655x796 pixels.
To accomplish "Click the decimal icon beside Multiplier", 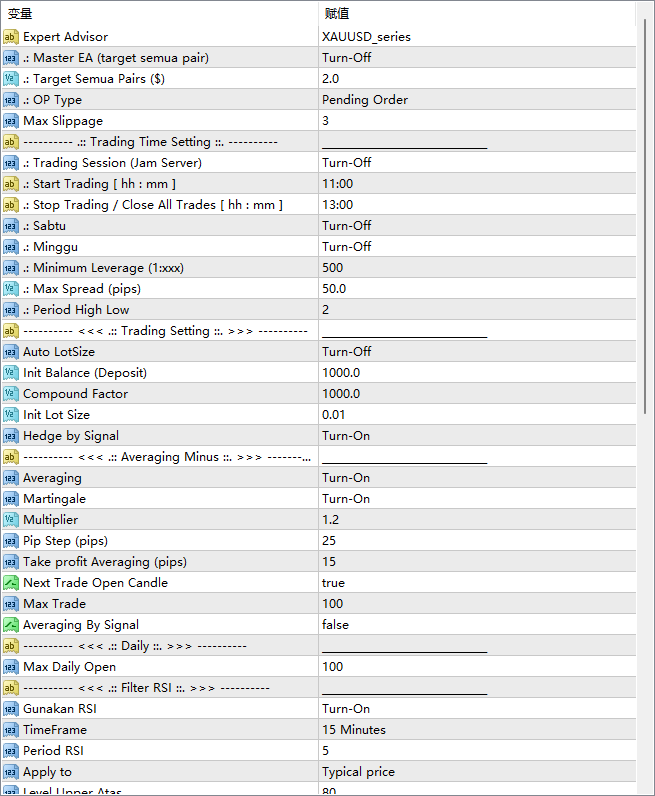I will pyautogui.click(x=11, y=520).
